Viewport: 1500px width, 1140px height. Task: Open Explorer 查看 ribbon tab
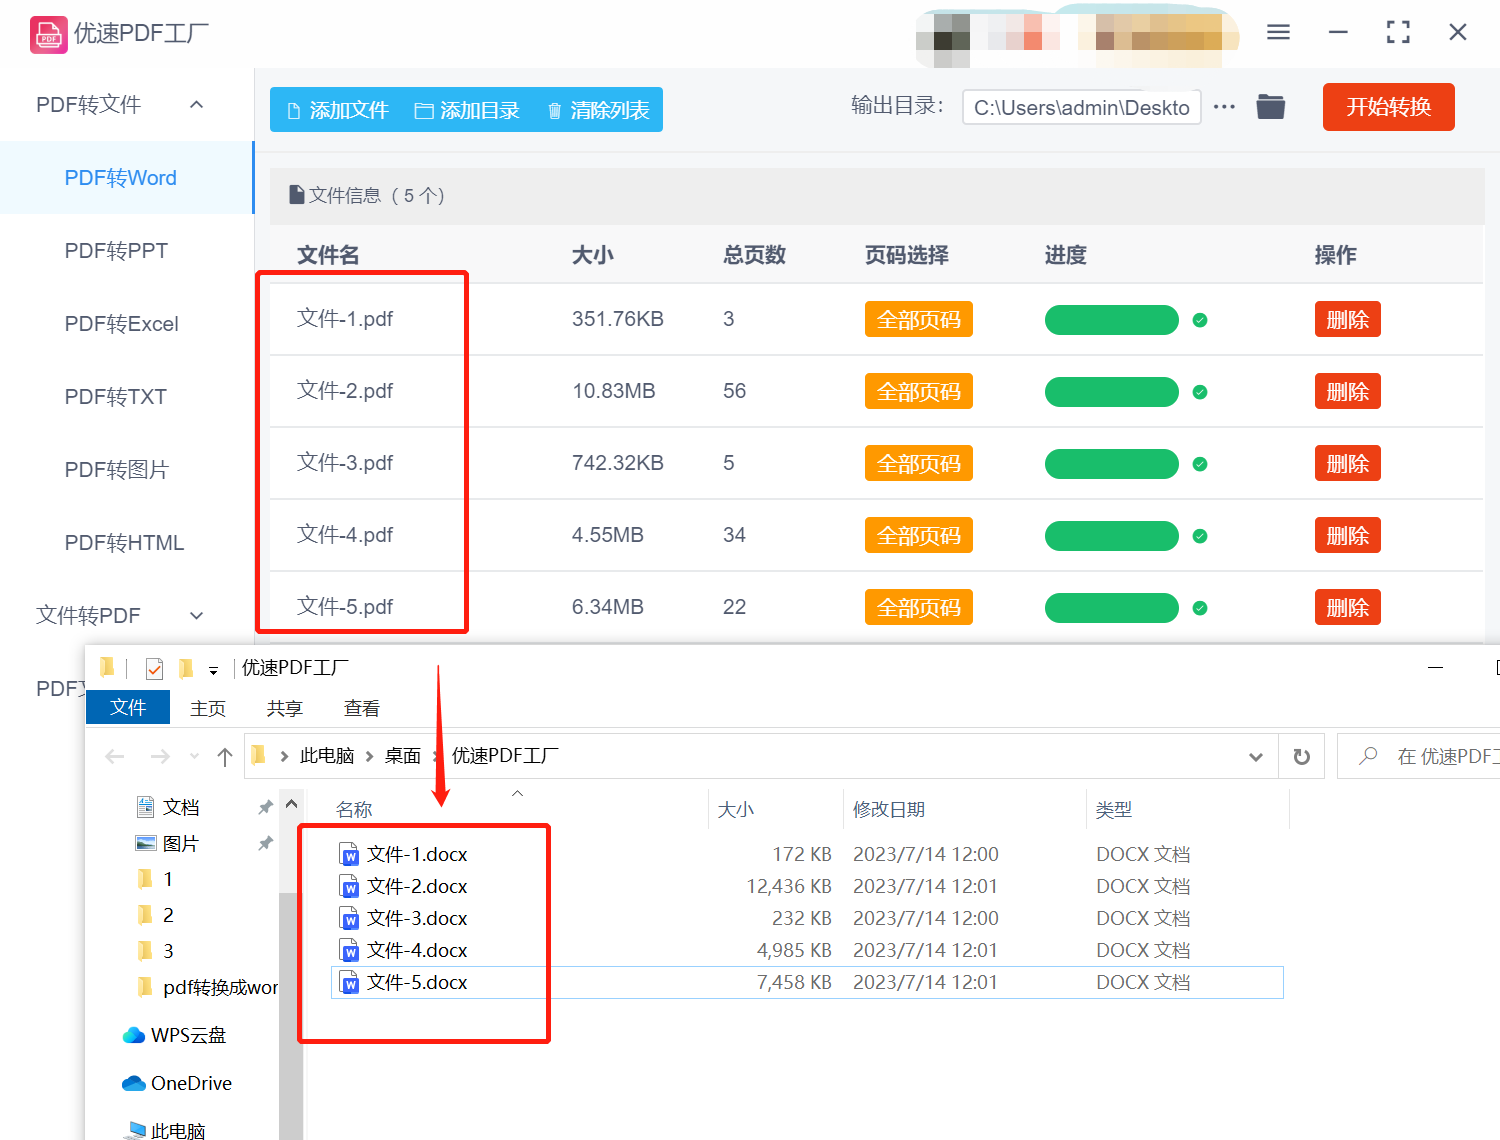click(362, 708)
